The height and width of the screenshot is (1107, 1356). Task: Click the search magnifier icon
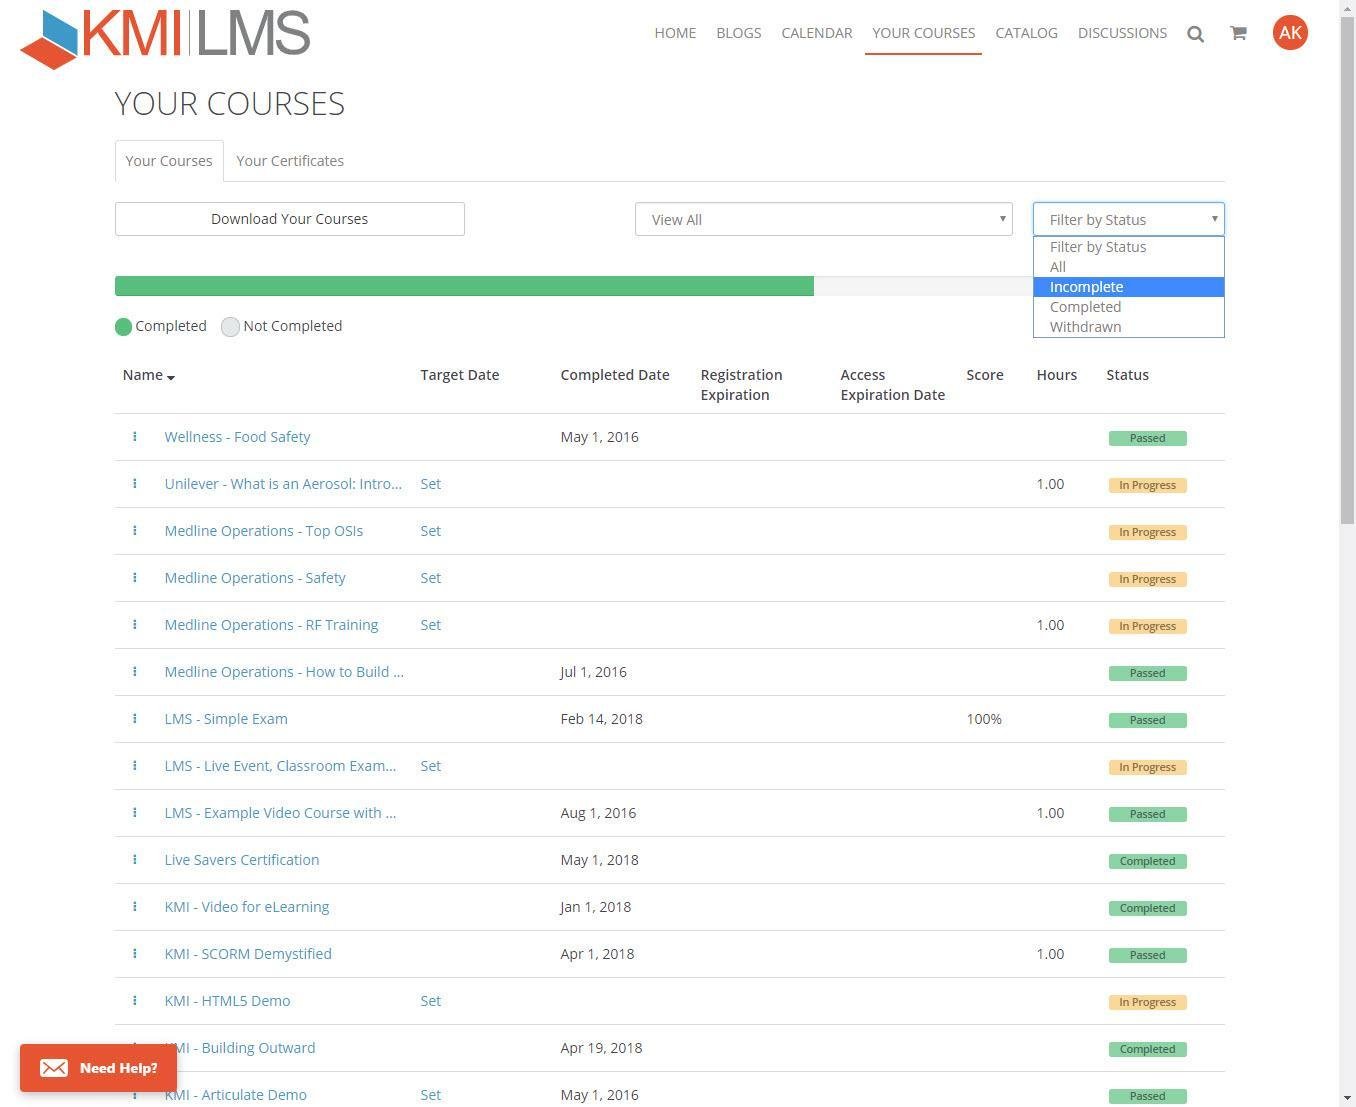[1195, 34]
